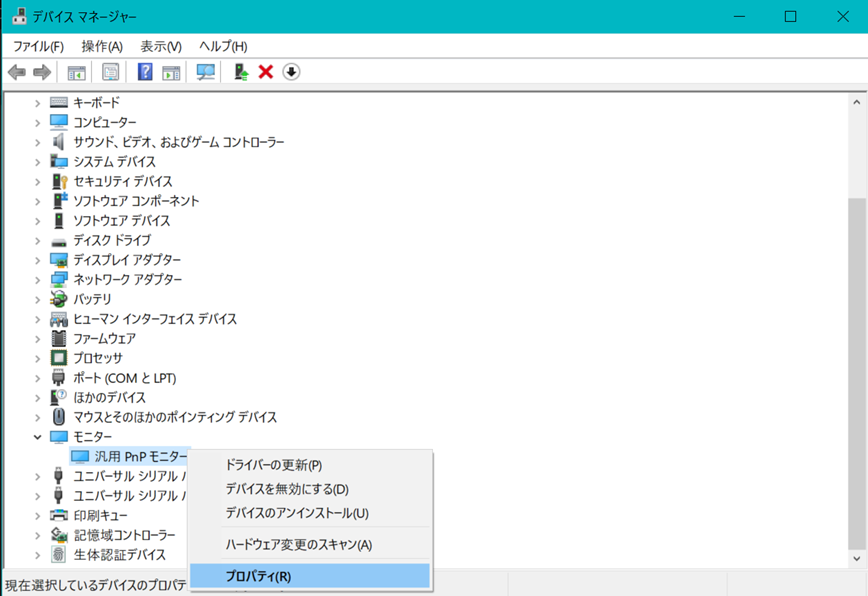Expand the ディスプレイ アダプター node
This screenshot has width=868, height=596.
tap(38, 260)
